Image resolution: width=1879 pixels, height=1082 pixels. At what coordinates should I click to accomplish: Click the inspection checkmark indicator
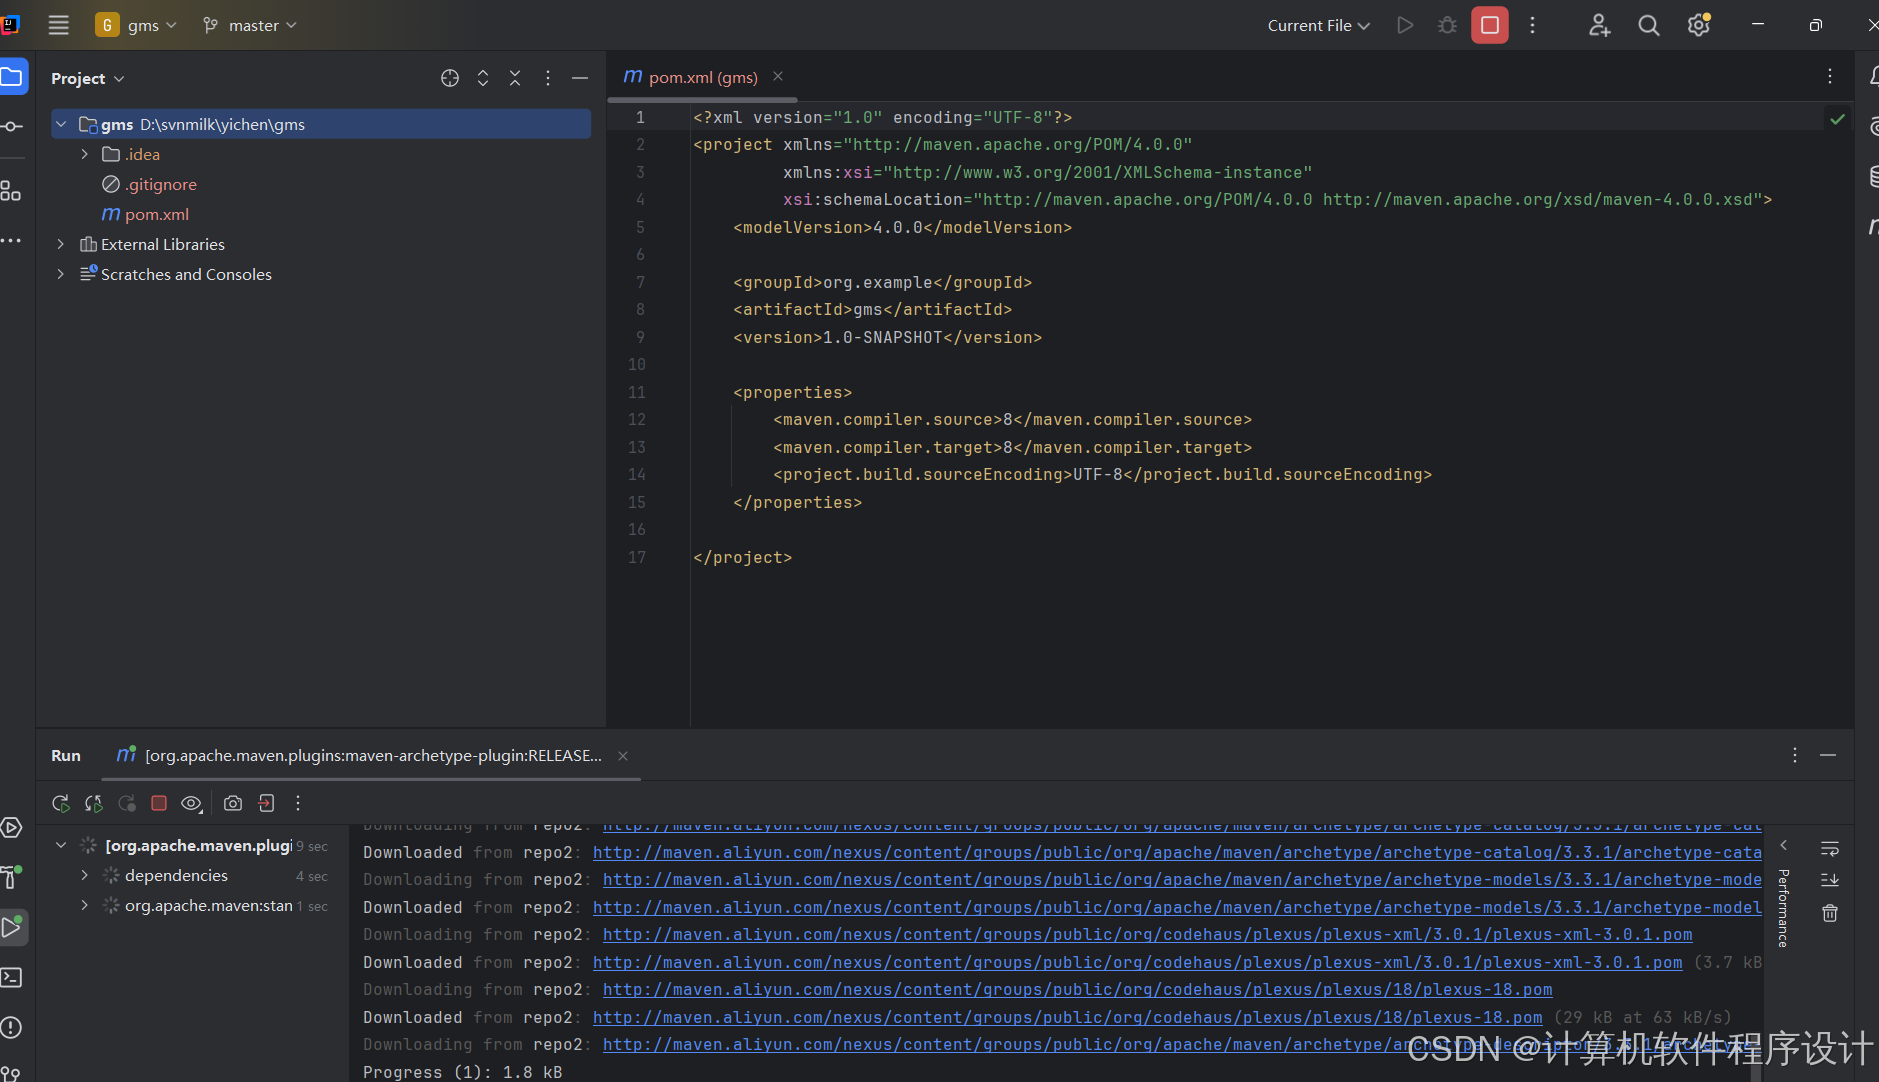pos(1837,119)
